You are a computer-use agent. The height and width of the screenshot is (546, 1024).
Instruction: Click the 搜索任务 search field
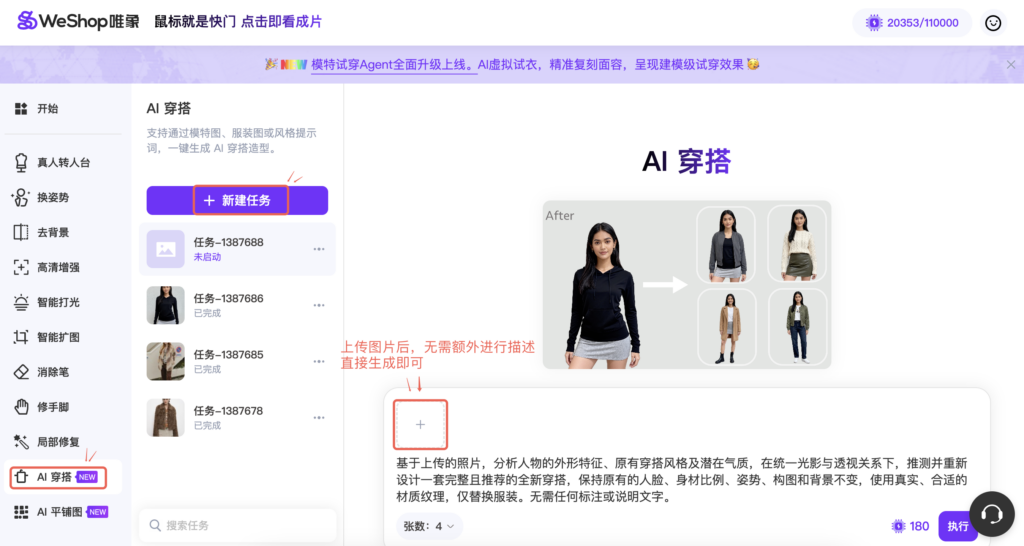[x=237, y=525]
